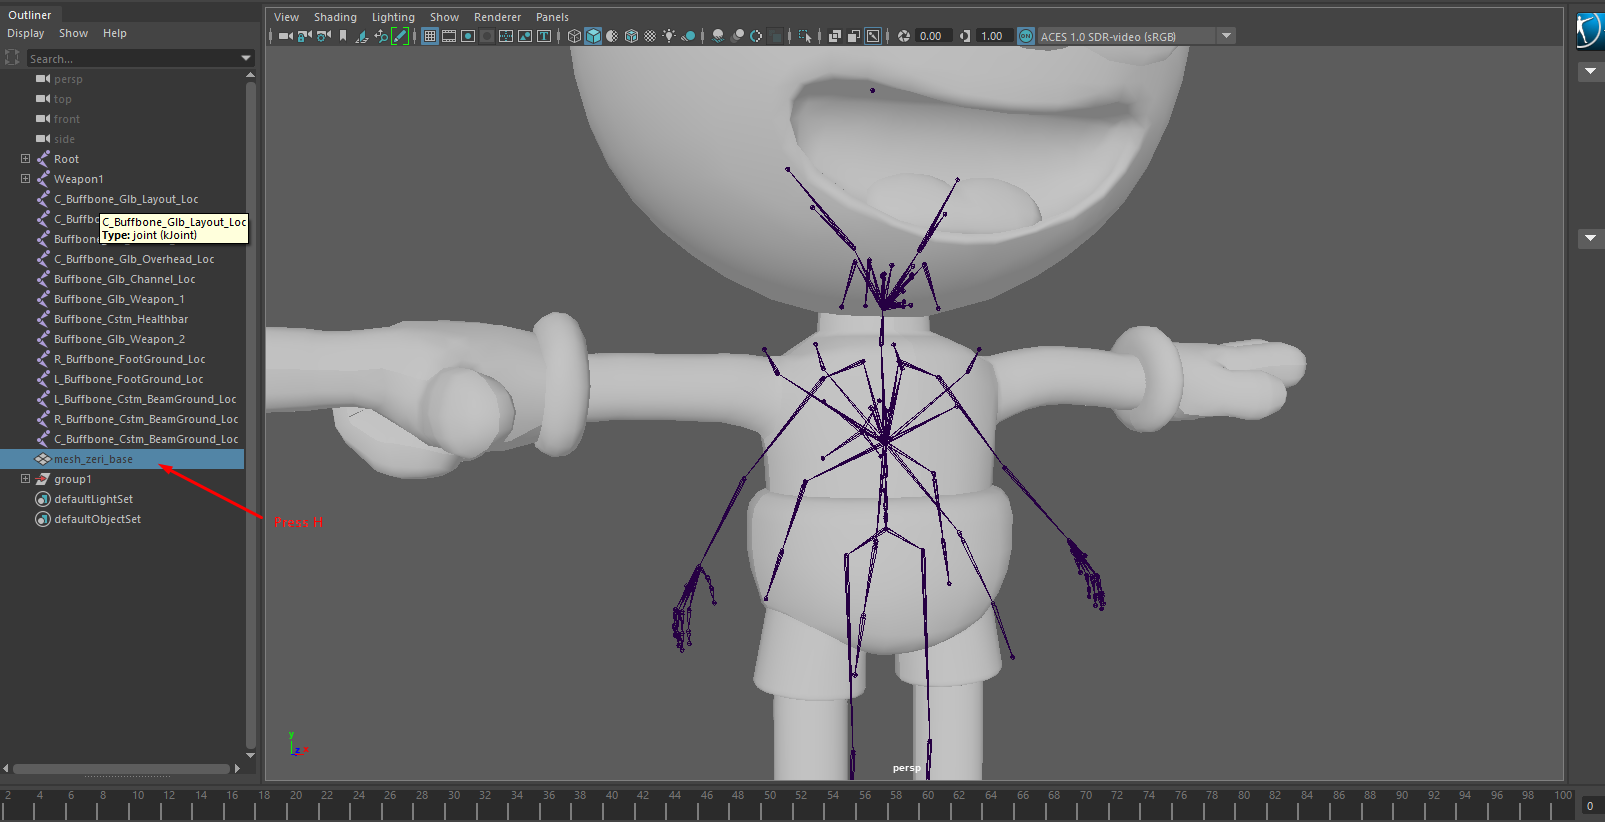Click the Isolate Select icon
Viewport: 1605px width, 822px height.
pyautogui.click(x=805, y=36)
